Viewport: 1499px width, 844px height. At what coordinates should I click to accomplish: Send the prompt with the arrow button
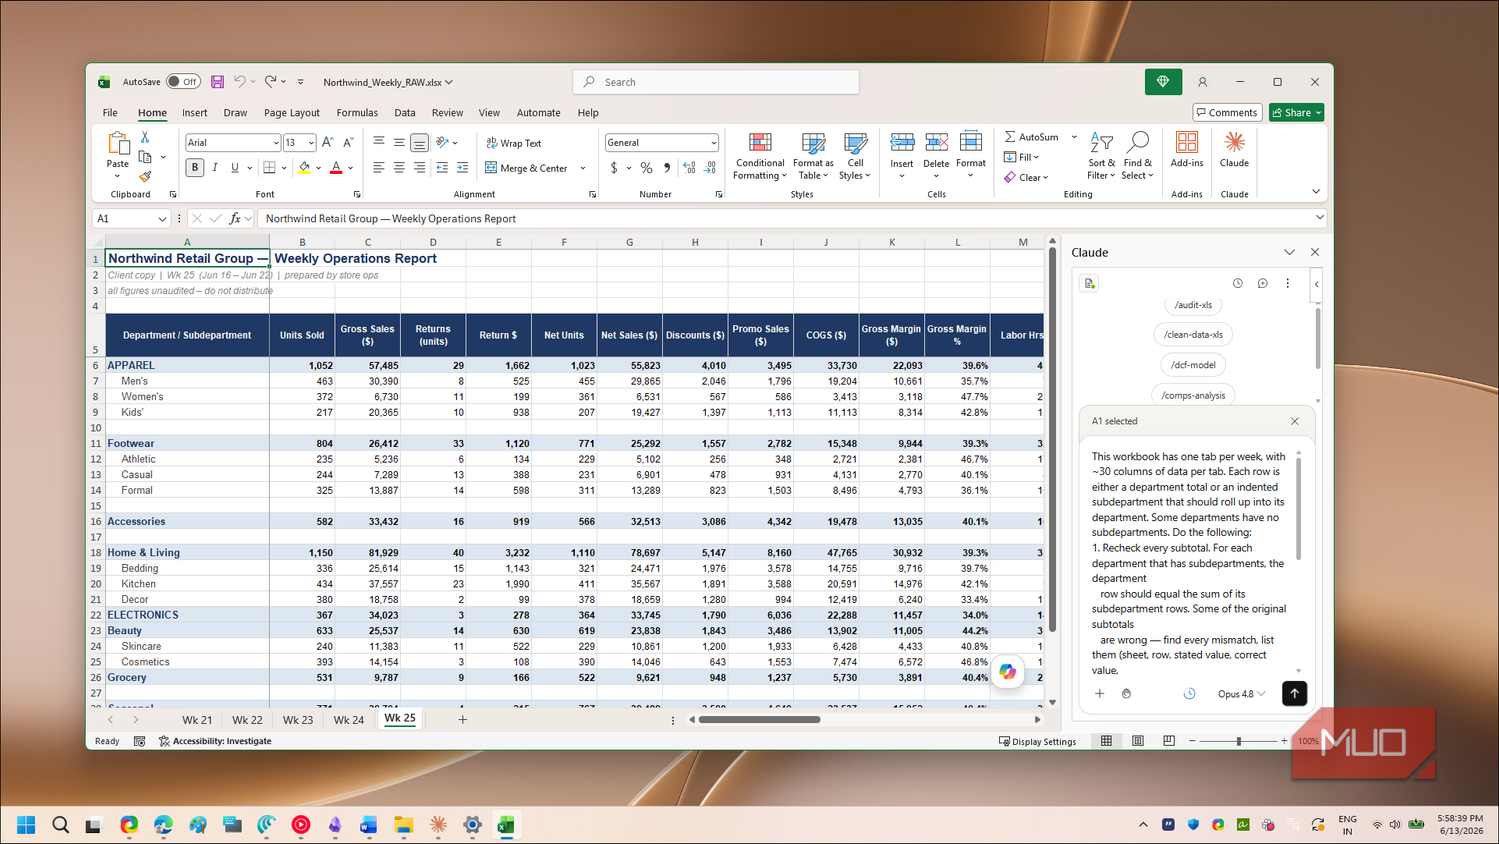1294,694
